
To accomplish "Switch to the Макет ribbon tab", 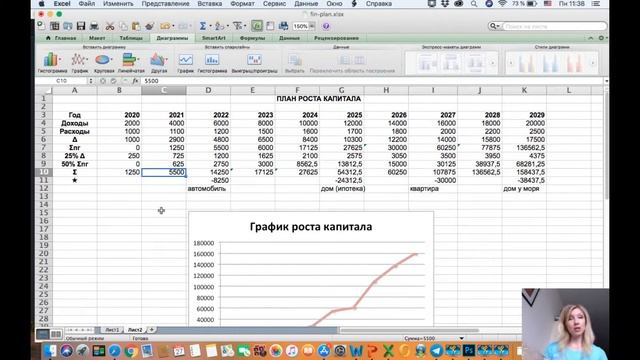I will coord(97,38).
